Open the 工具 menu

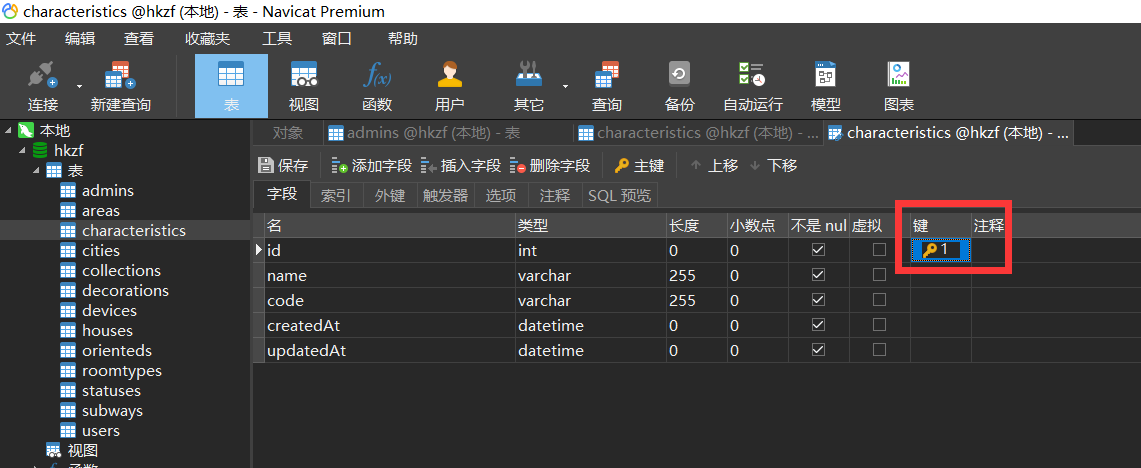[277, 39]
